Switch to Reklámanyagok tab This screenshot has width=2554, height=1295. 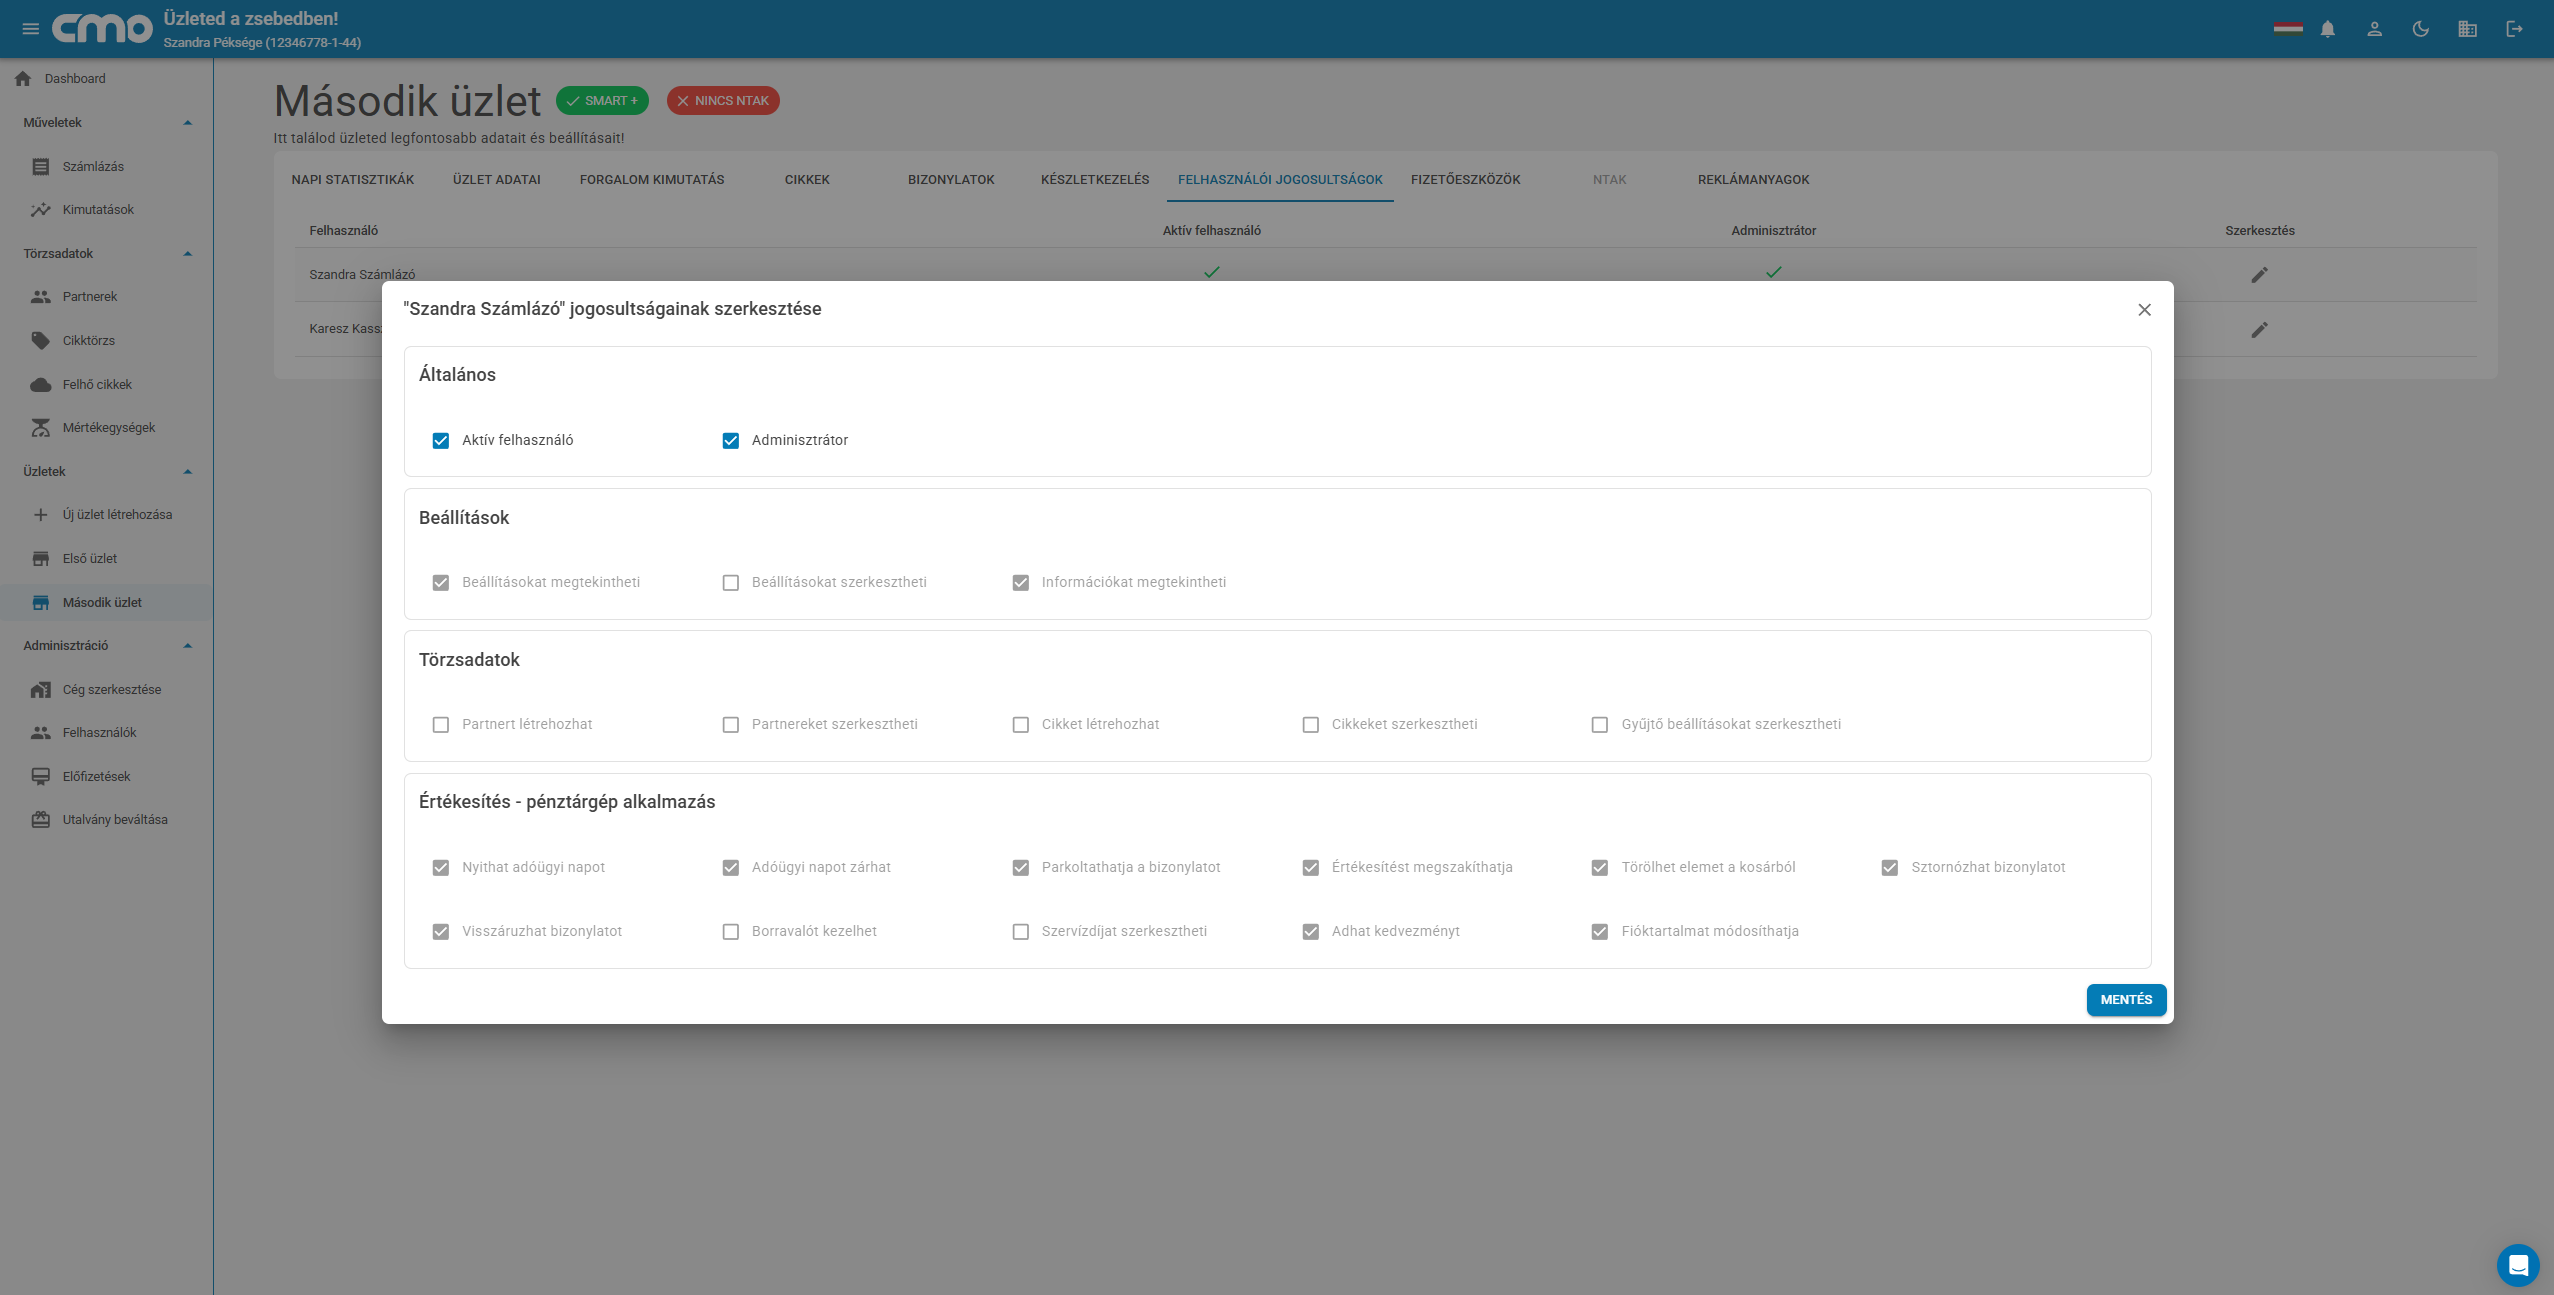[x=1754, y=180]
